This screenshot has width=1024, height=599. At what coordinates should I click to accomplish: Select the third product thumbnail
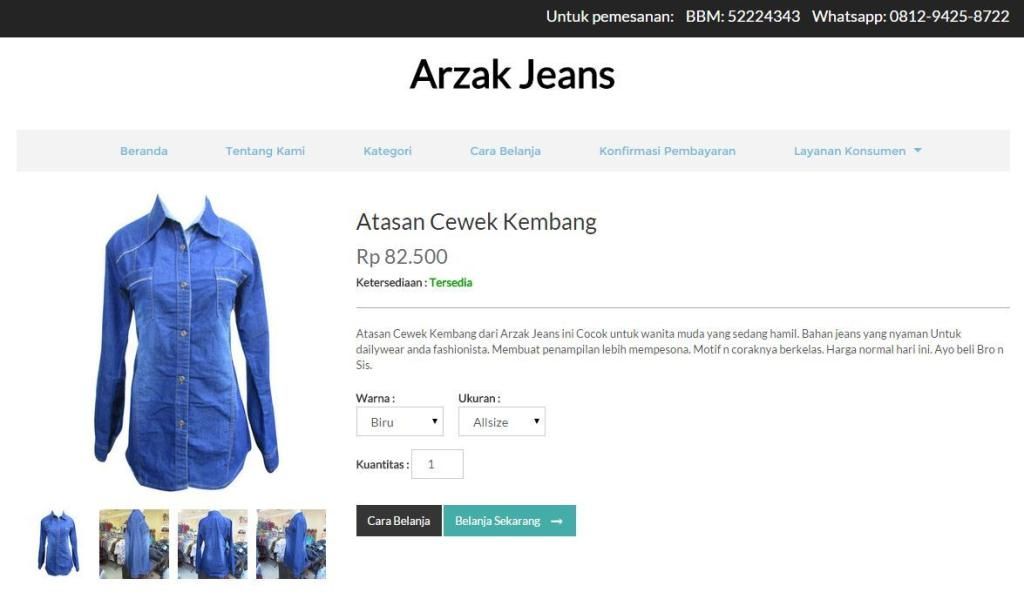pos(213,544)
